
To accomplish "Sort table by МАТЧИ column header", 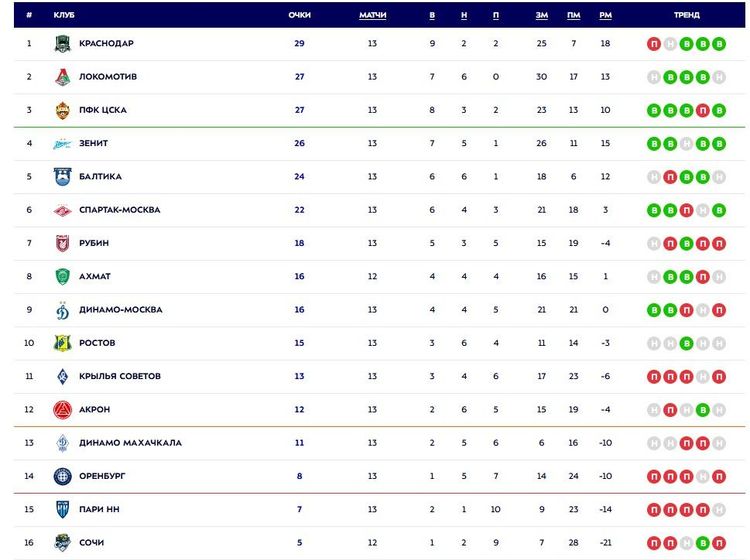I will click(x=372, y=15).
